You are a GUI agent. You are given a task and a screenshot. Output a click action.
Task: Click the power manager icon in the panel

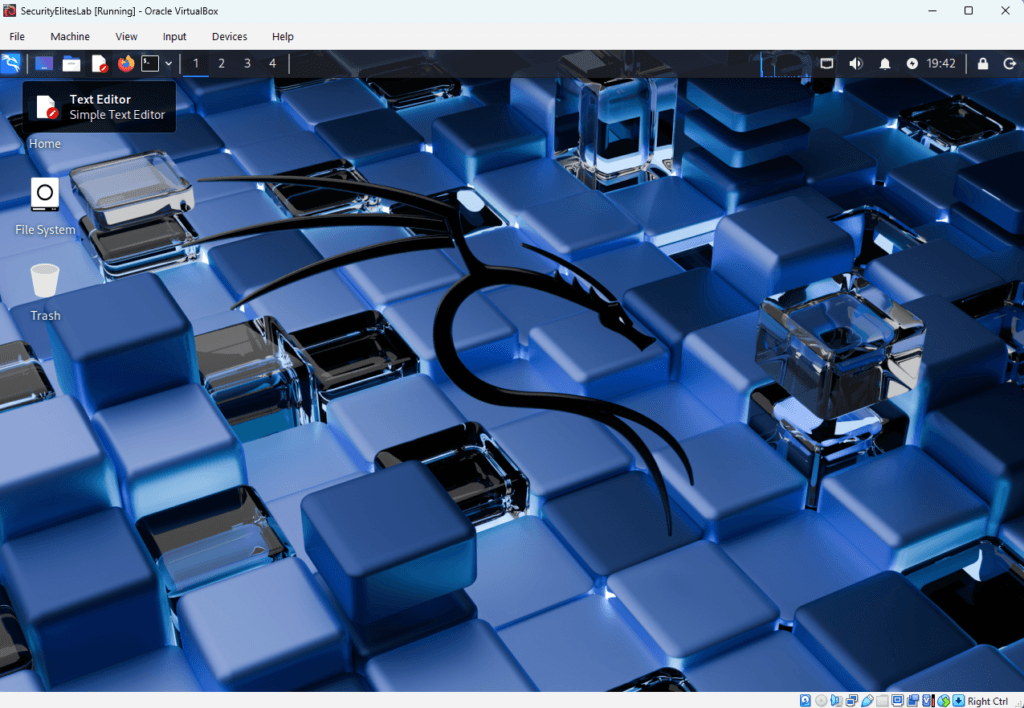pyautogui.click(x=912, y=63)
